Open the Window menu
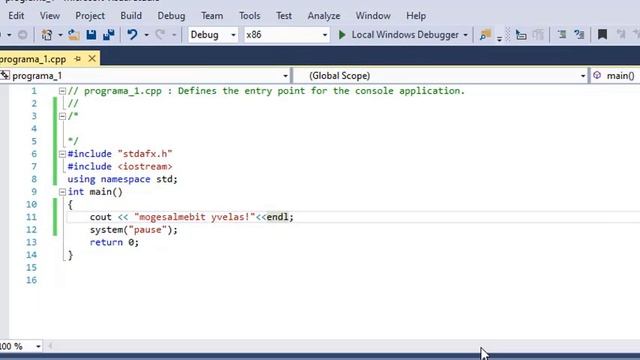Screen dimensions: 640x360 [x=373, y=16]
